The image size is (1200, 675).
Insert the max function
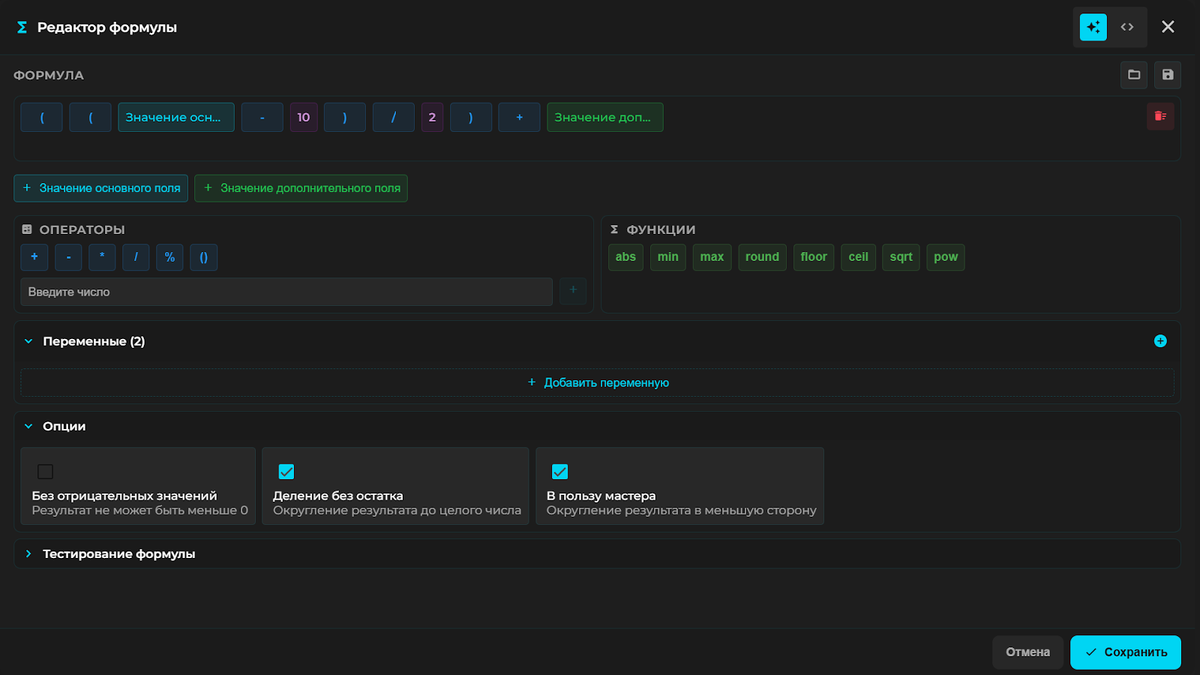[712, 257]
